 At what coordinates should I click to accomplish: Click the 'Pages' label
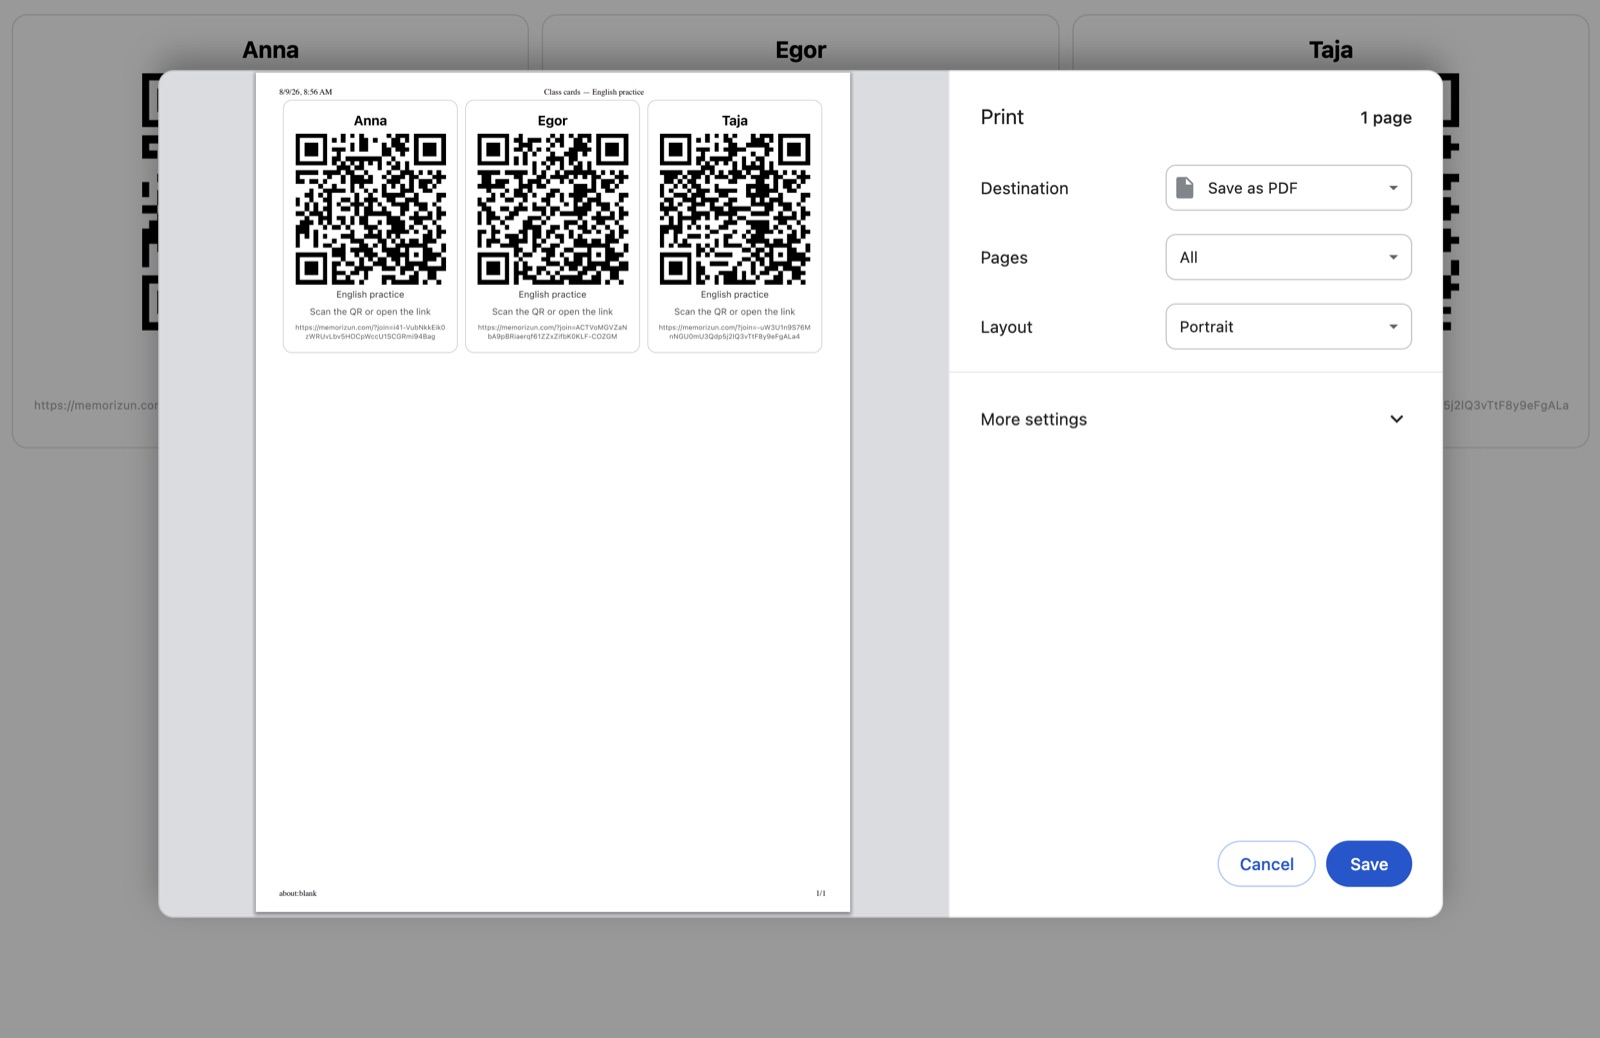1004,258
